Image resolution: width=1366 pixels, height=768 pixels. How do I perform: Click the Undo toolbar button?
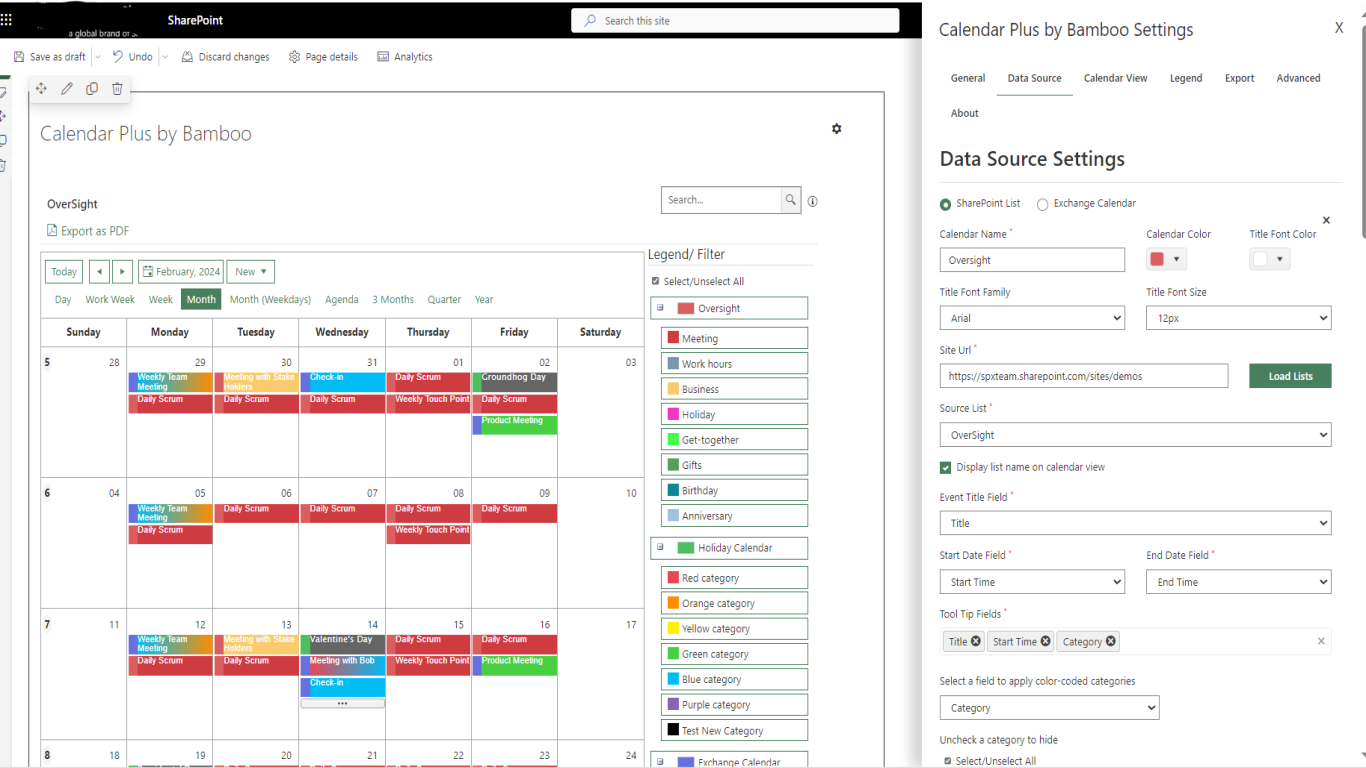[x=132, y=57]
